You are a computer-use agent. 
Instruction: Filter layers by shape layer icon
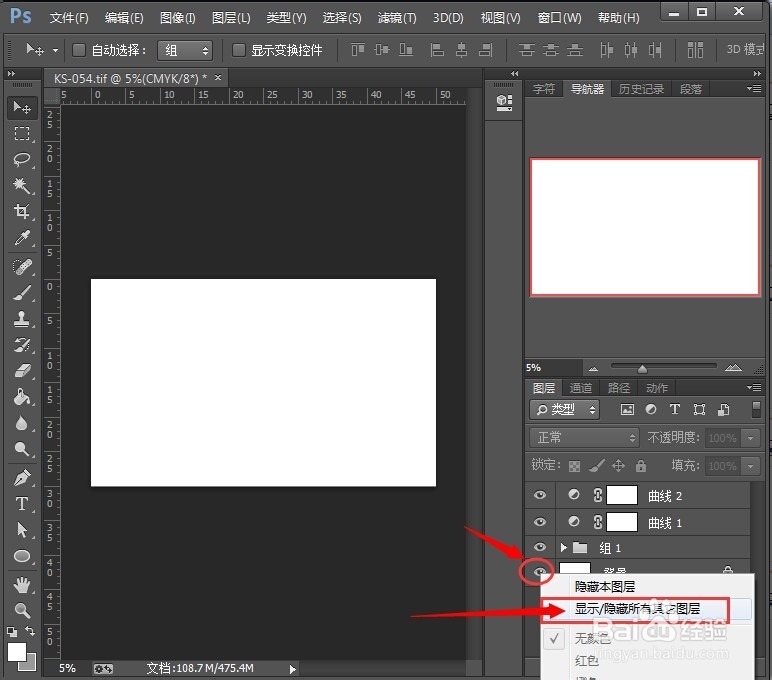699,410
